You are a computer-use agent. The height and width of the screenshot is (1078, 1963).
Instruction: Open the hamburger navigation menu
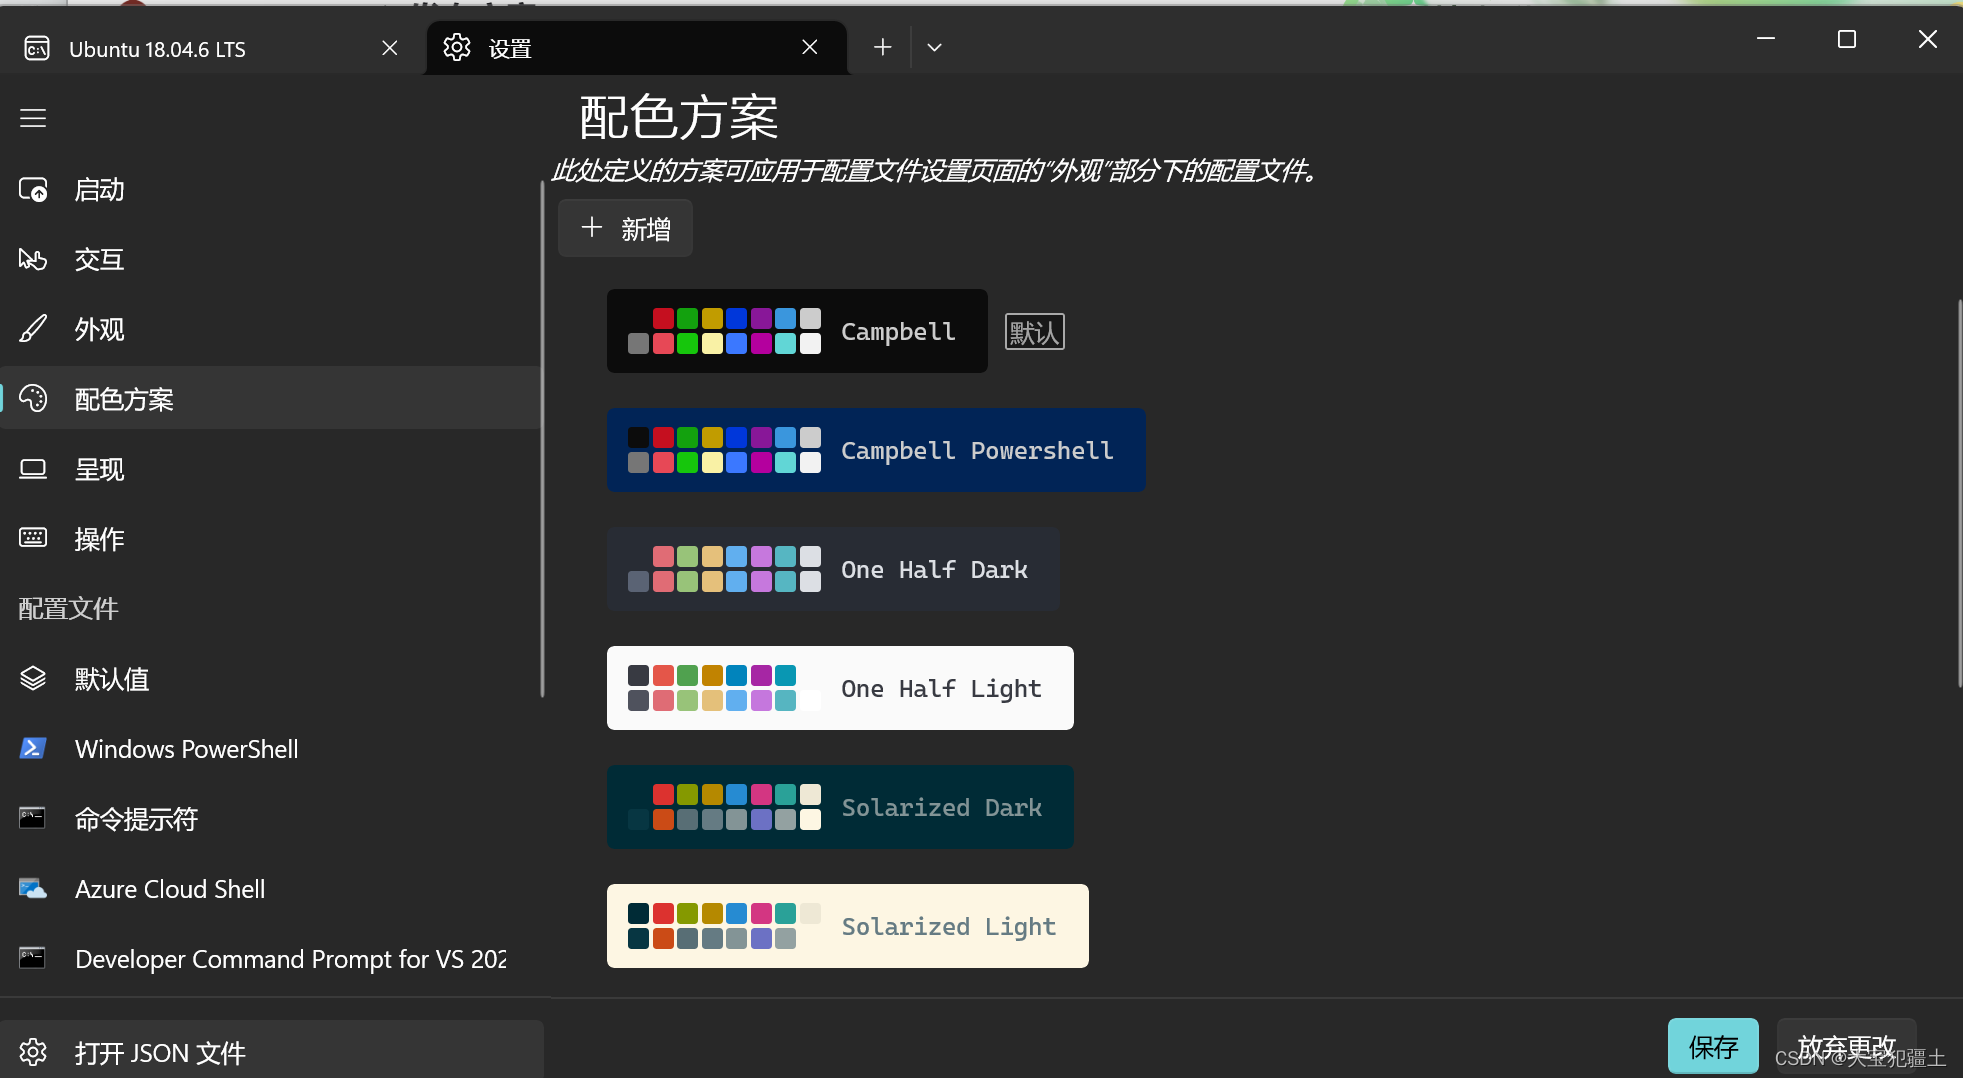[33, 118]
